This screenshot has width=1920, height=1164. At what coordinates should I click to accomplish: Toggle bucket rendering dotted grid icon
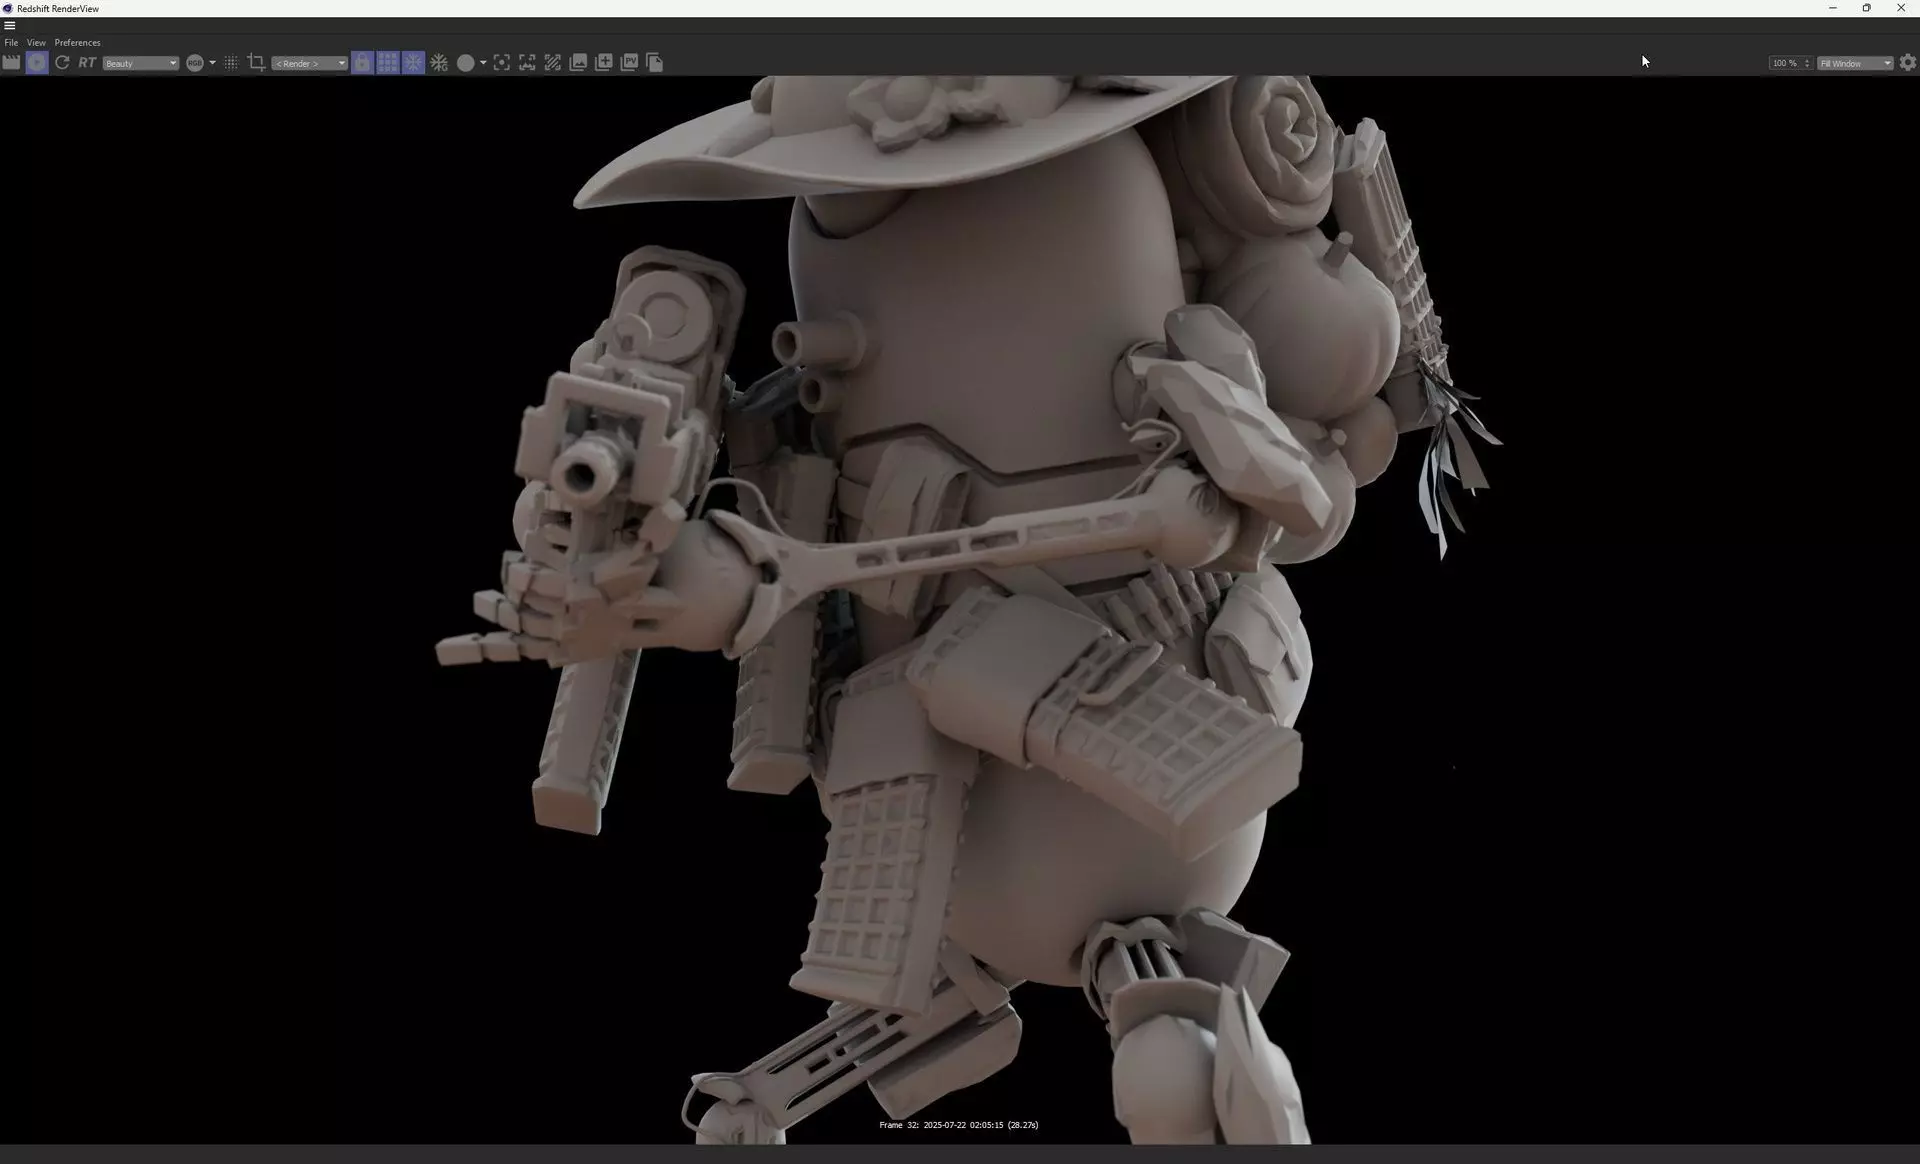point(231,63)
